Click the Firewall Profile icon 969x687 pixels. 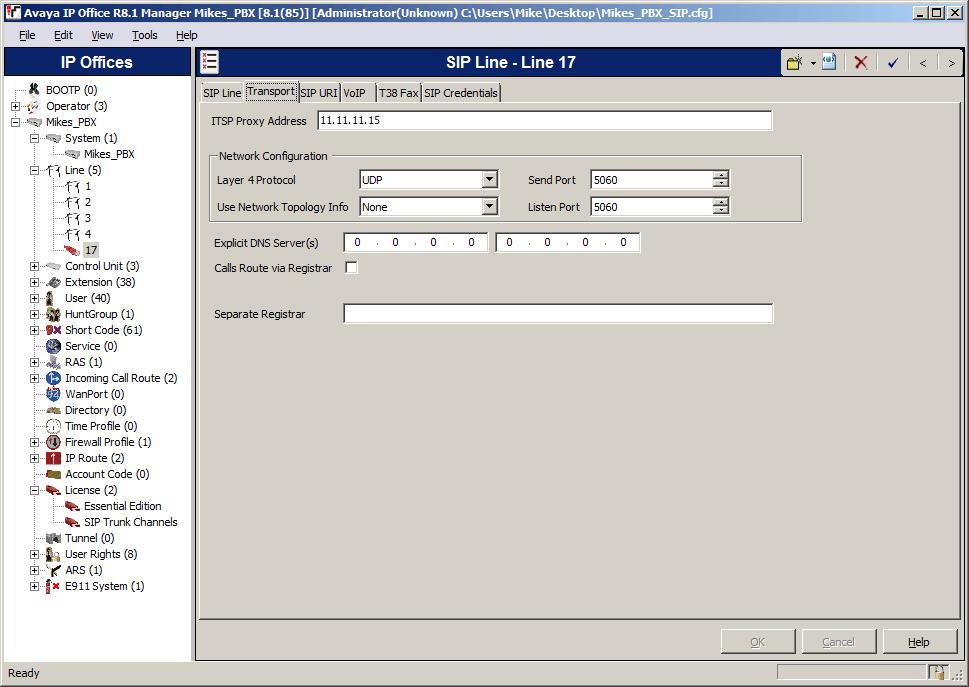54,442
